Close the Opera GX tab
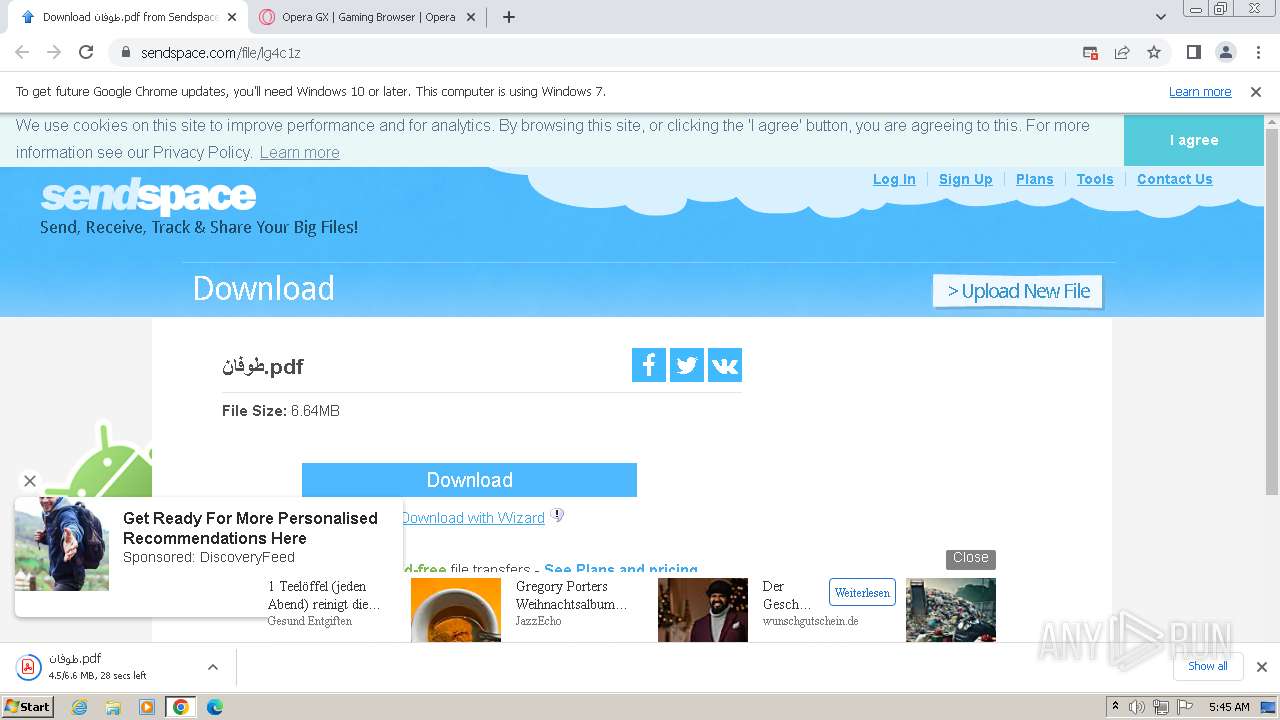Screen dimensions: 1280x720 471,17
